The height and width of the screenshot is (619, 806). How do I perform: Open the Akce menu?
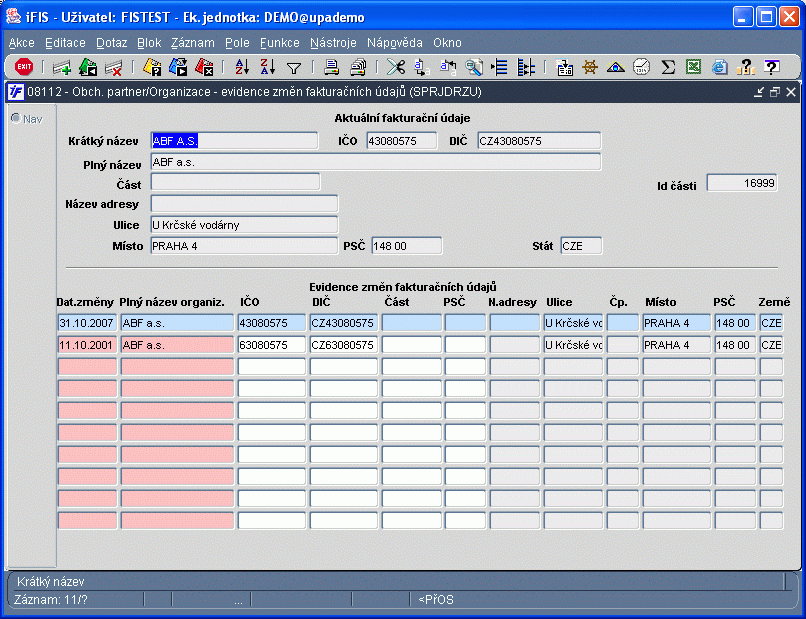[x=21, y=43]
